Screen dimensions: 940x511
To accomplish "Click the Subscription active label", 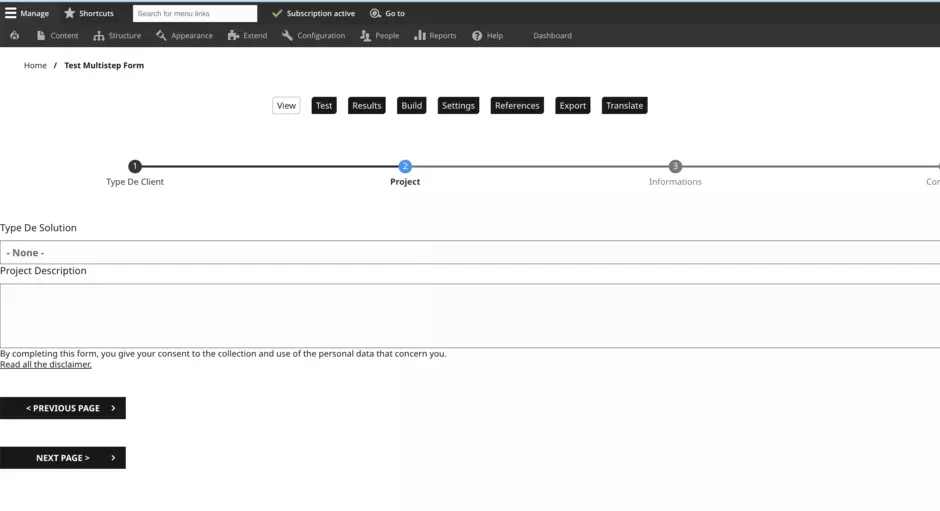I will point(321,13).
